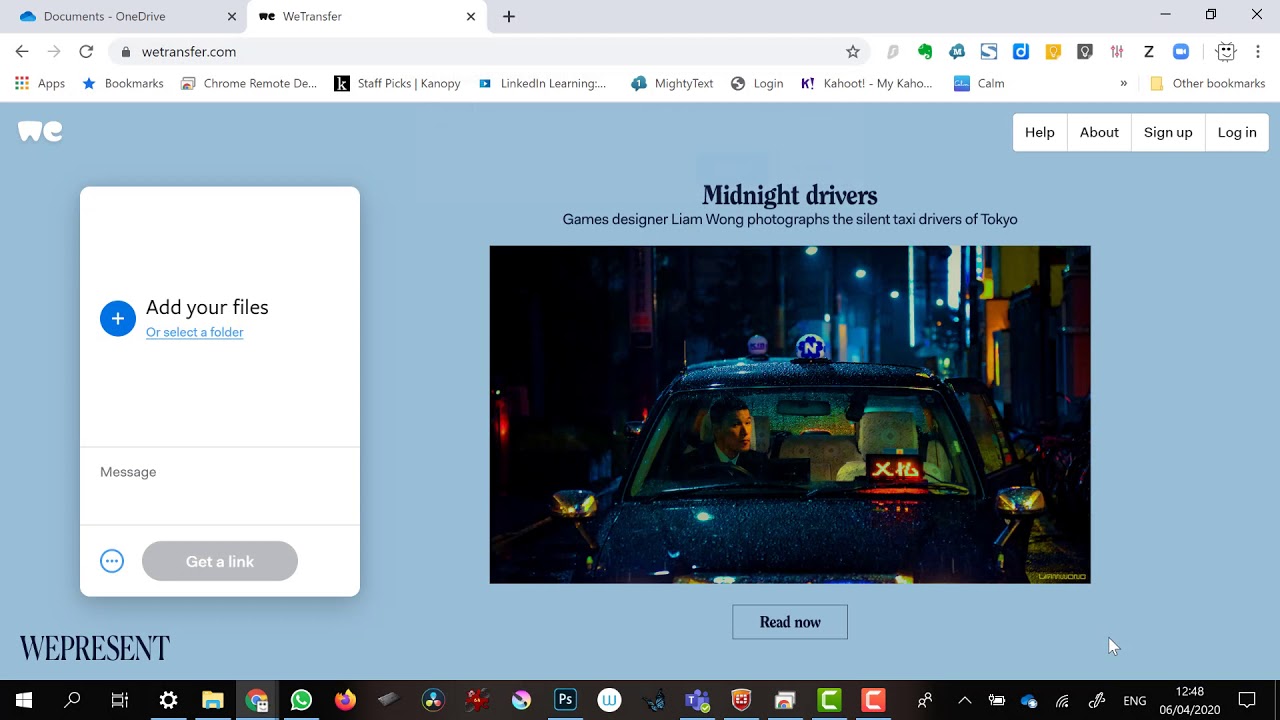
Task: Open the Help menu item
Action: [x=1039, y=132]
